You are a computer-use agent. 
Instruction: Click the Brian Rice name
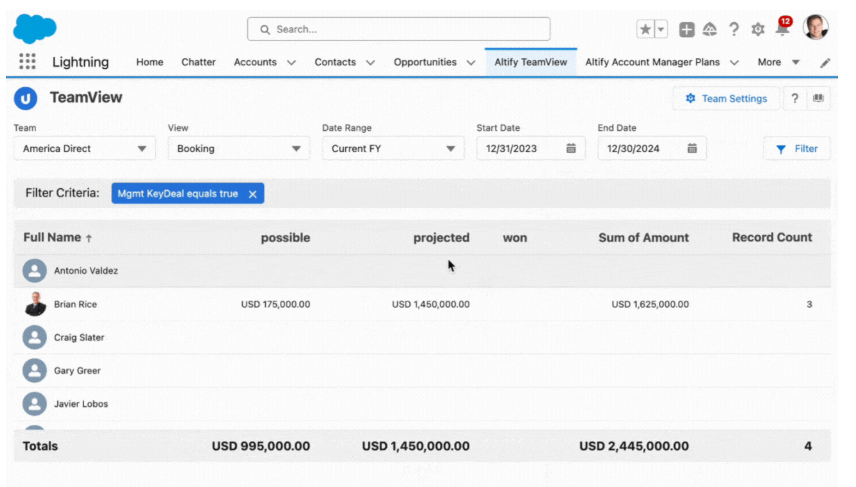(75, 304)
